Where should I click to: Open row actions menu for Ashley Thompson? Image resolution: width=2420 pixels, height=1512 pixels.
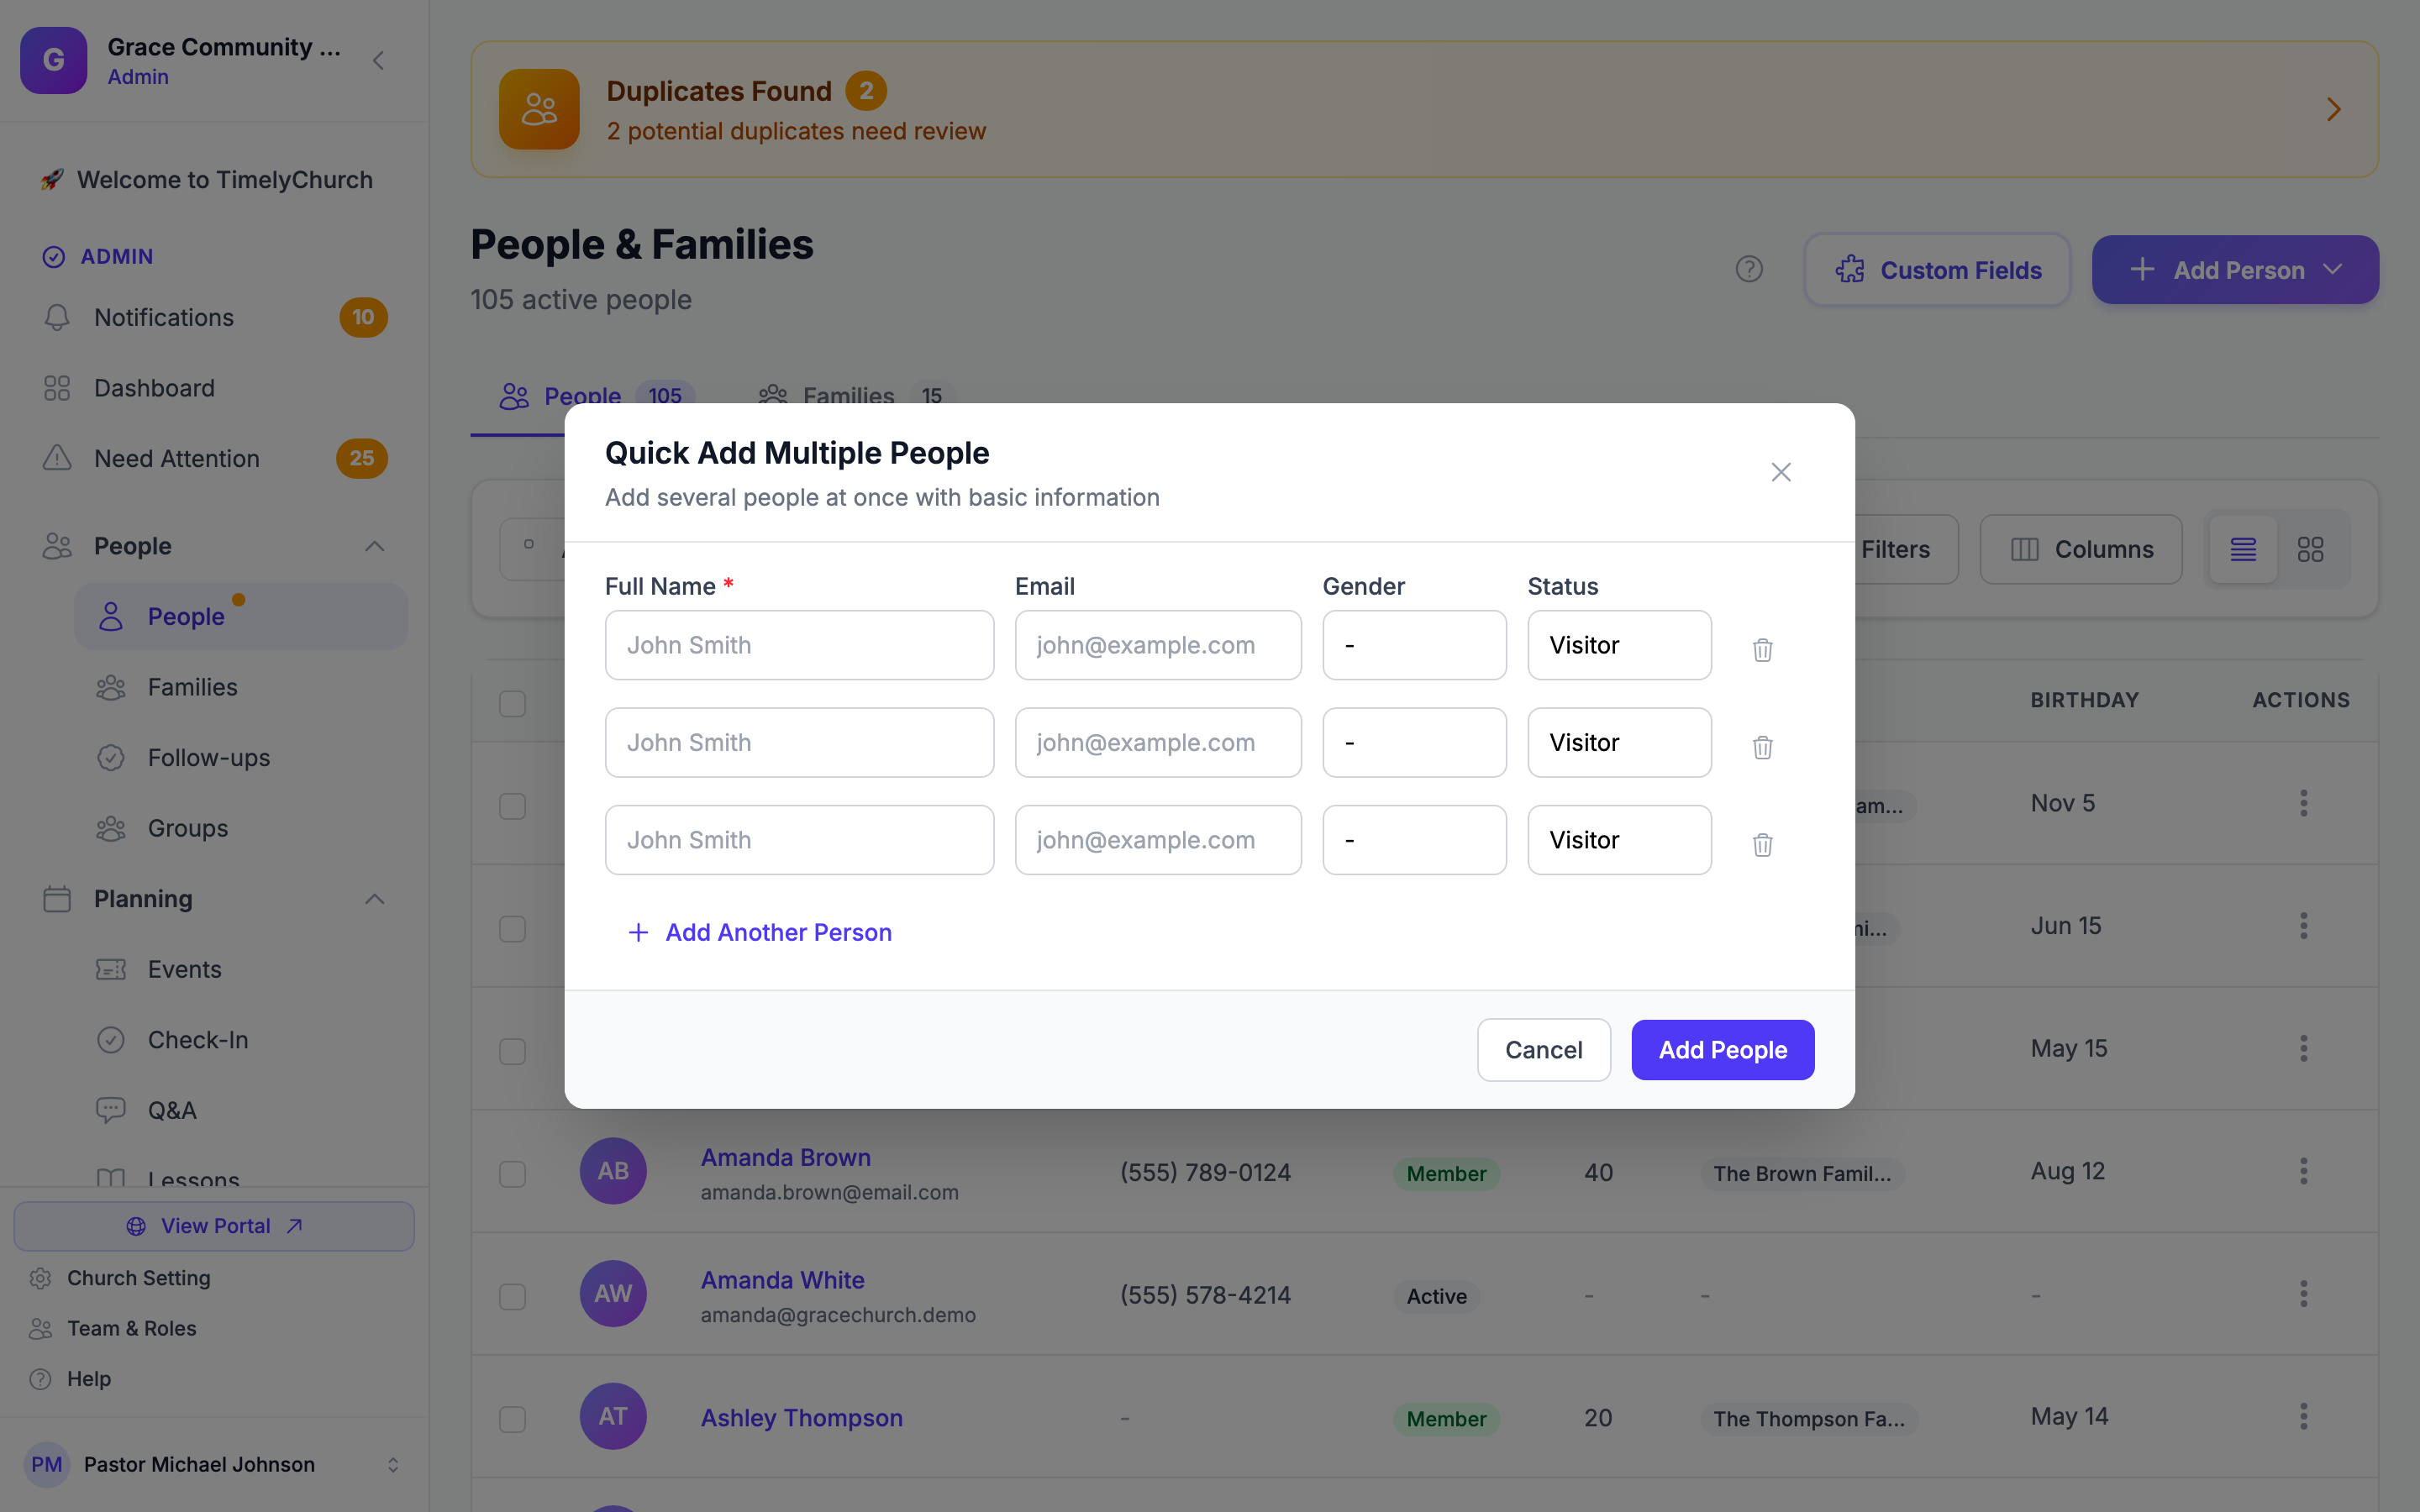coord(2303,1416)
